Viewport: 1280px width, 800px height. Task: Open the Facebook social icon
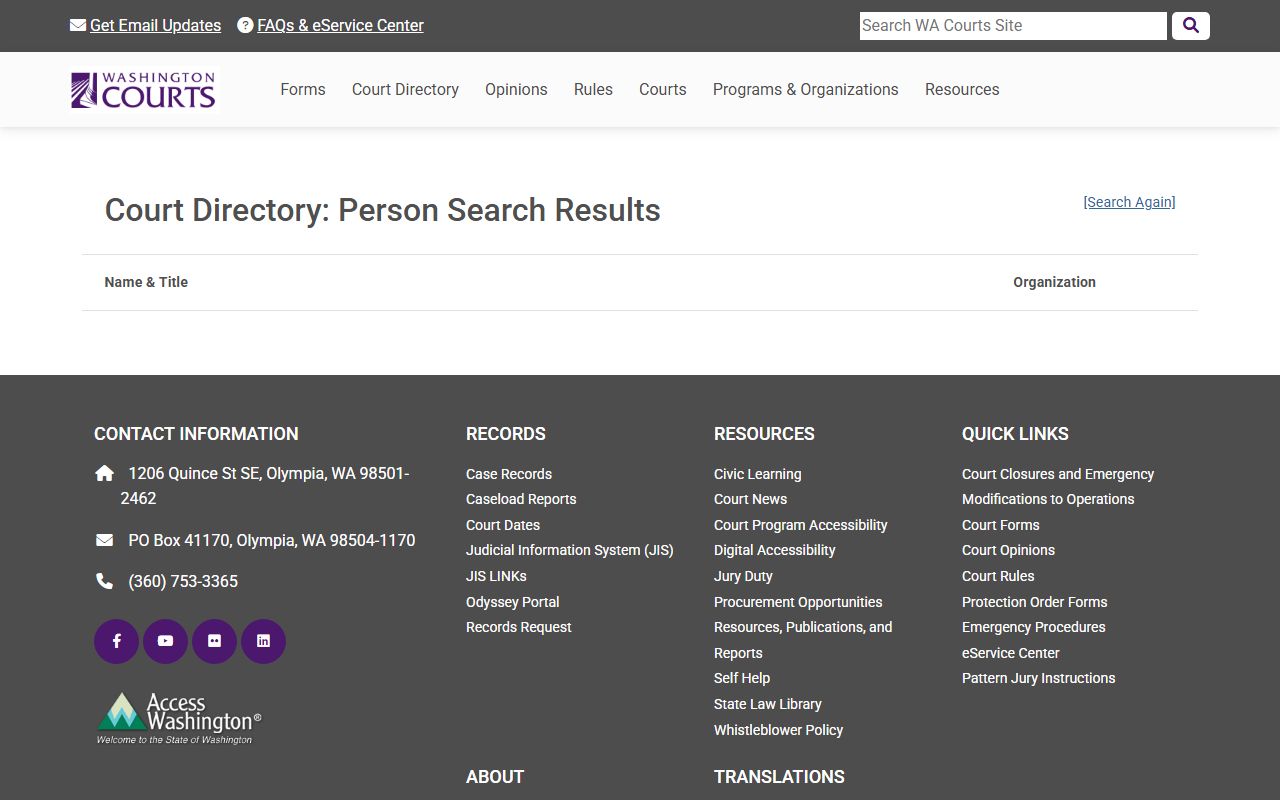click(x=116, y=641)
